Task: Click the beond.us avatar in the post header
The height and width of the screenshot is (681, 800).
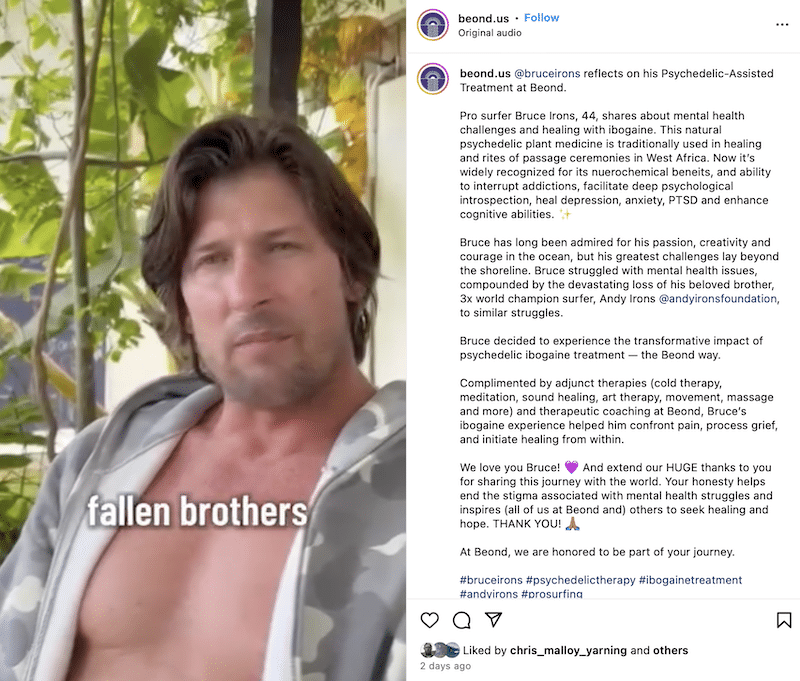Action: click(x=433, y=24)
